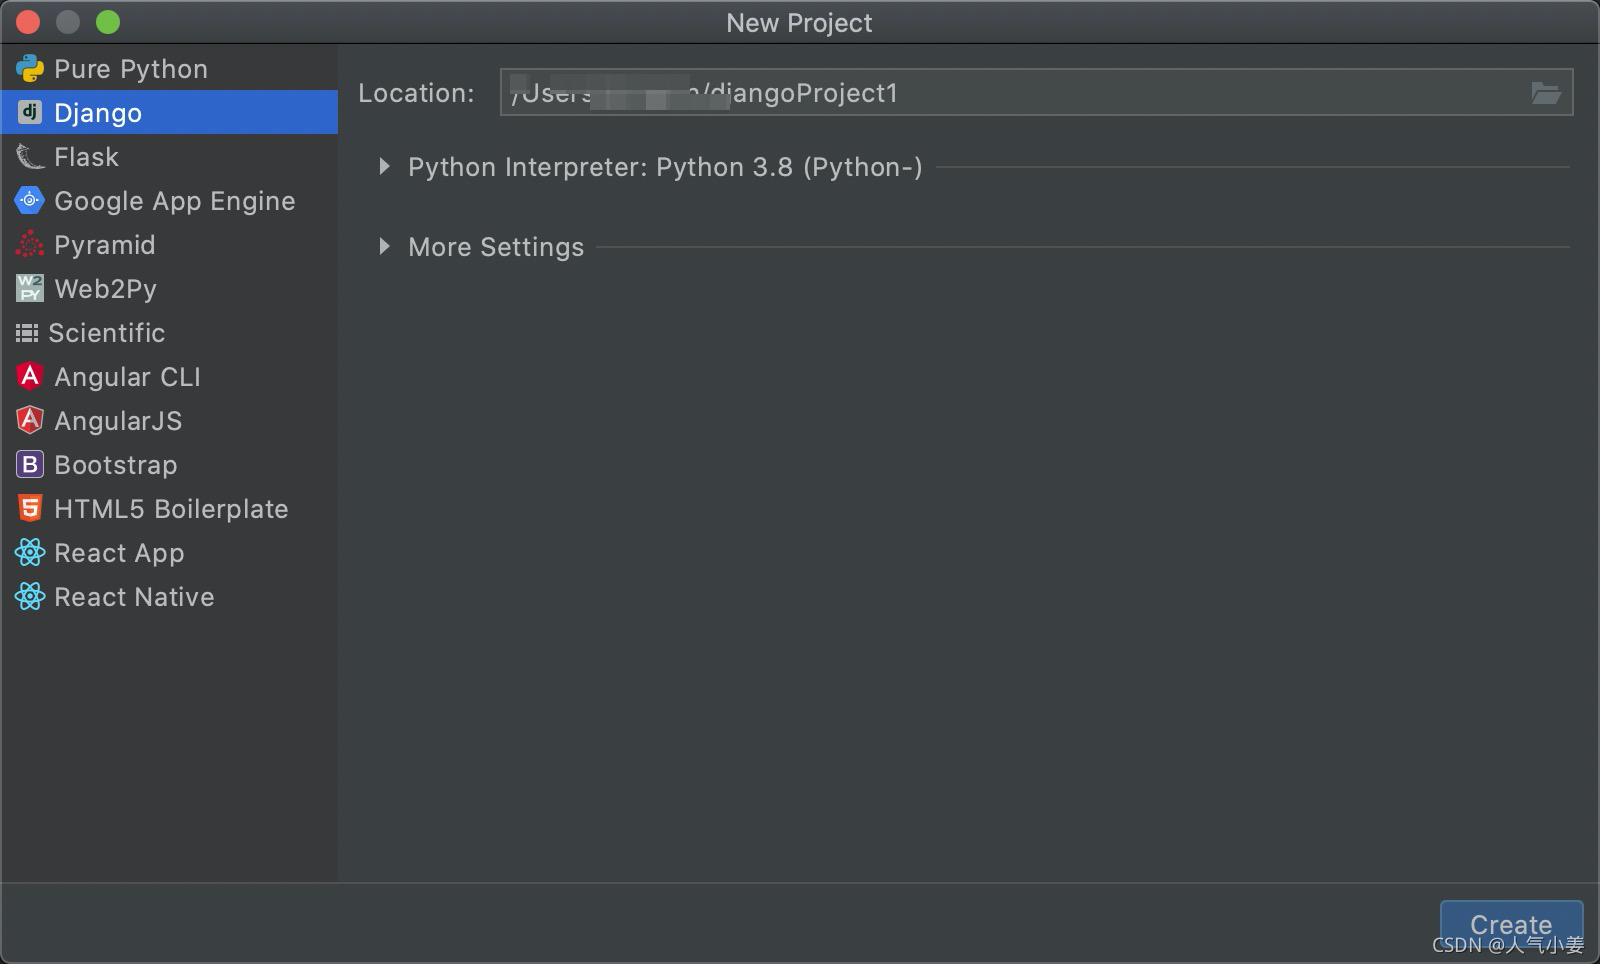Click the Create button

point(1511,925)
